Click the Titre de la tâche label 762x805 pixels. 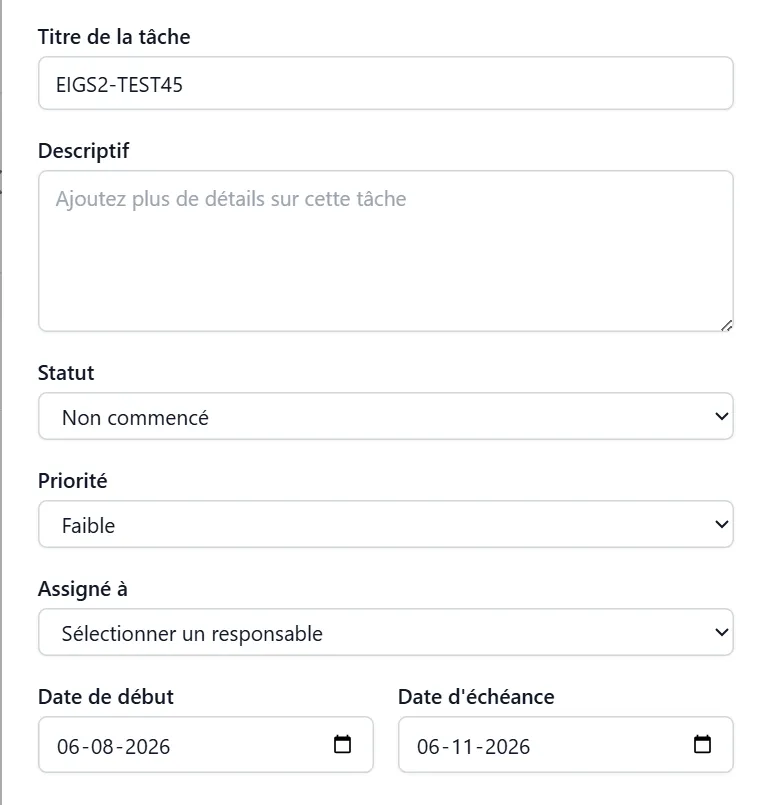click(x=114, y=37)
